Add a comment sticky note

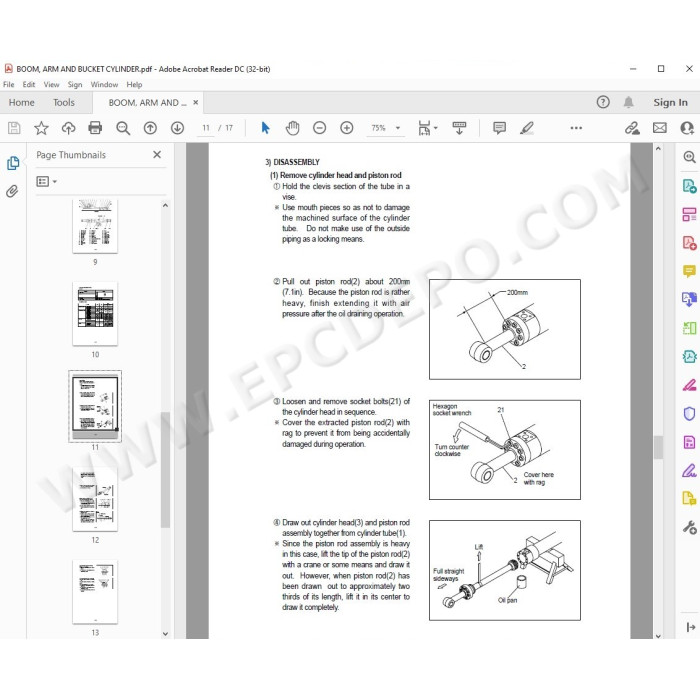coord(499,128)
